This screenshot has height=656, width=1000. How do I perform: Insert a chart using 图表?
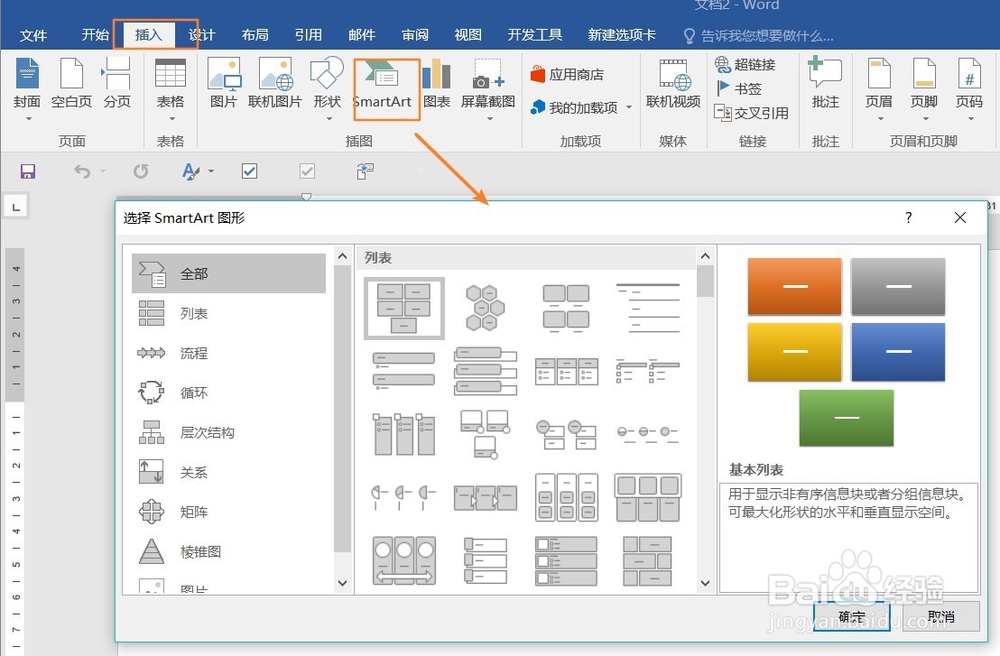click(x=437, y=84)
